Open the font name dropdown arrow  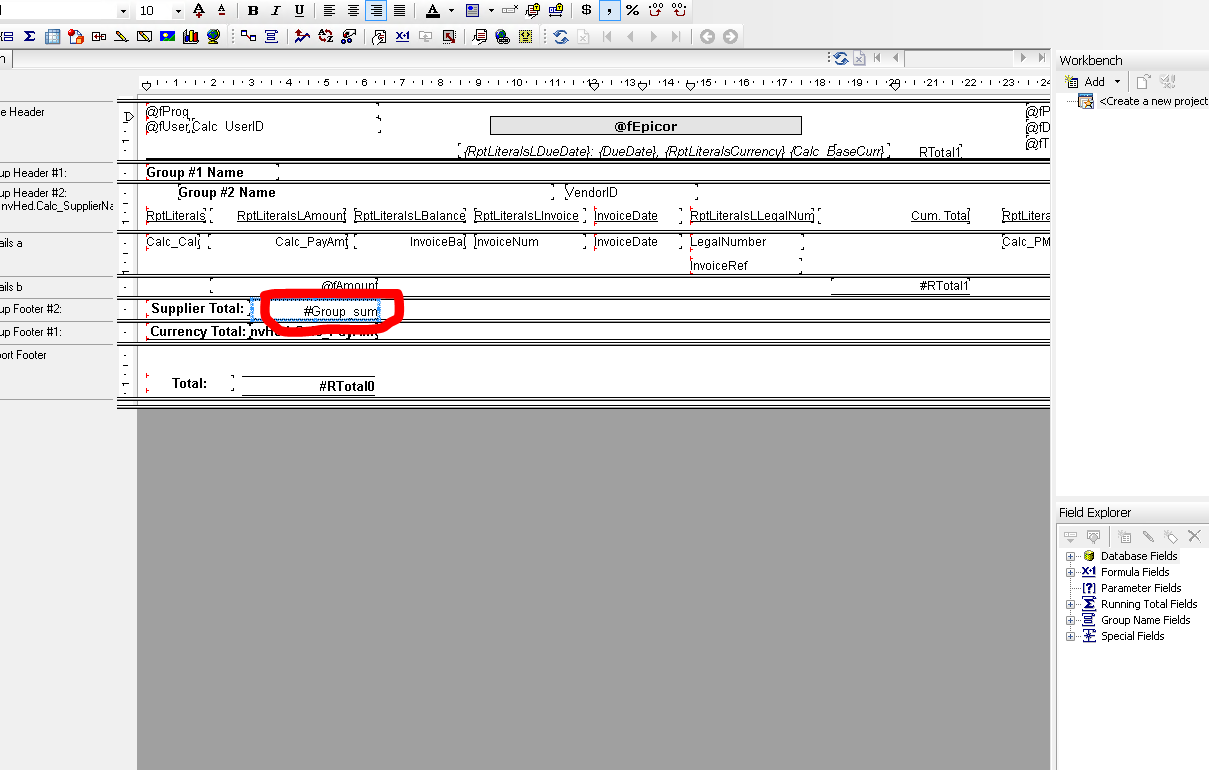(x=123, y=10)
